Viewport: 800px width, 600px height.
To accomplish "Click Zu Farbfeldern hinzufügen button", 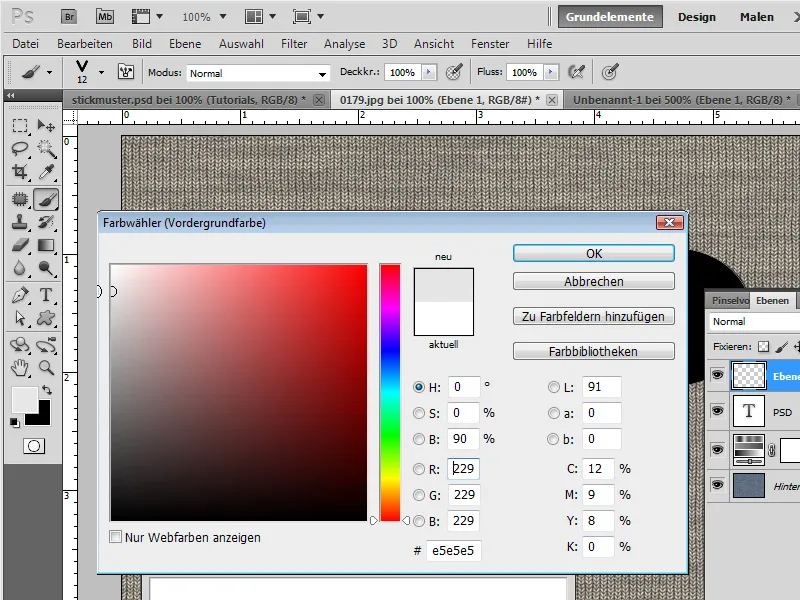I will [594, 316].
